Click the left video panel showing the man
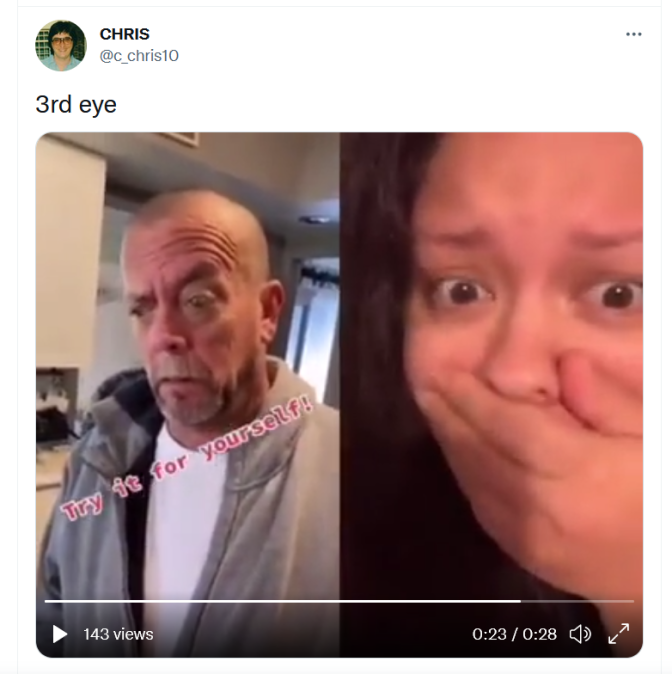The image size is (672, 674). click(187, 365)
